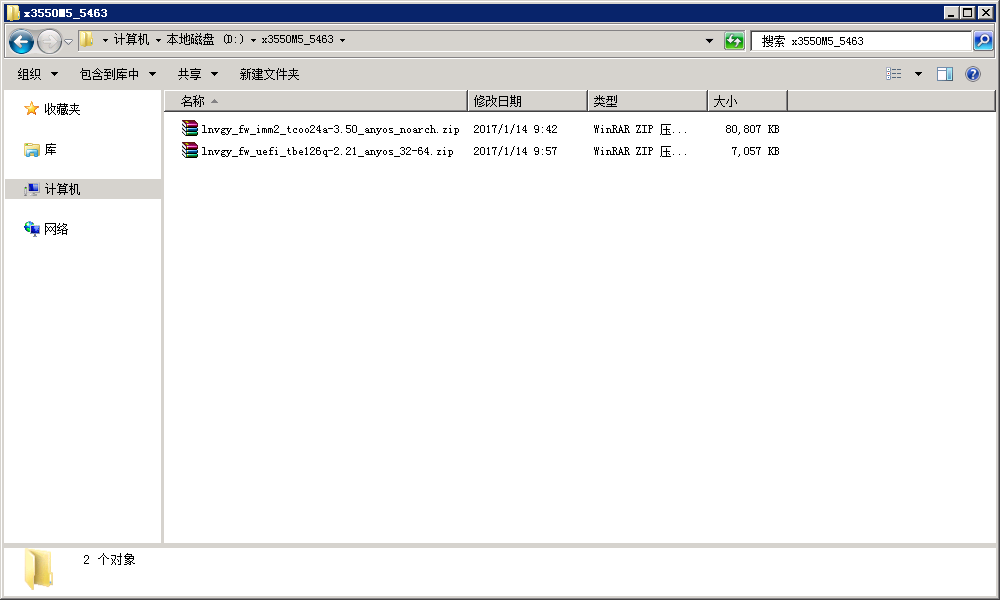Open the 组织 menu

38,74
